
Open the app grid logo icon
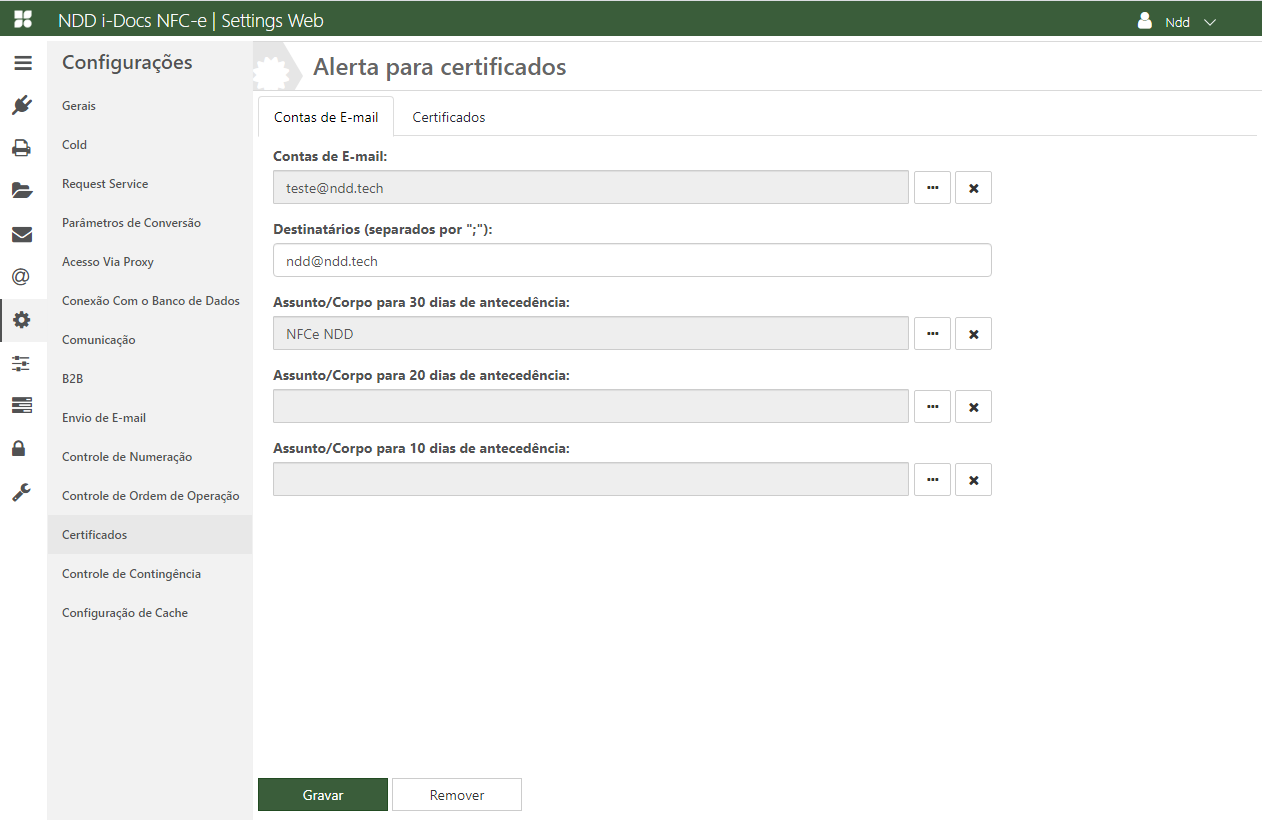point(23,20)
